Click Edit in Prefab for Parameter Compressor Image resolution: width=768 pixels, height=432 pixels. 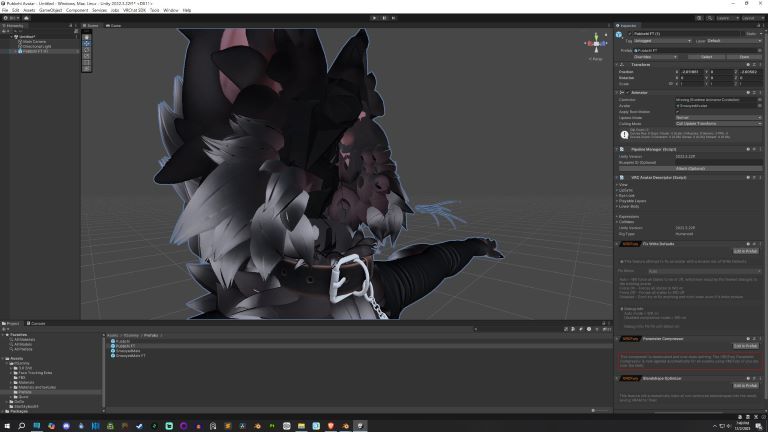(745, 346)
